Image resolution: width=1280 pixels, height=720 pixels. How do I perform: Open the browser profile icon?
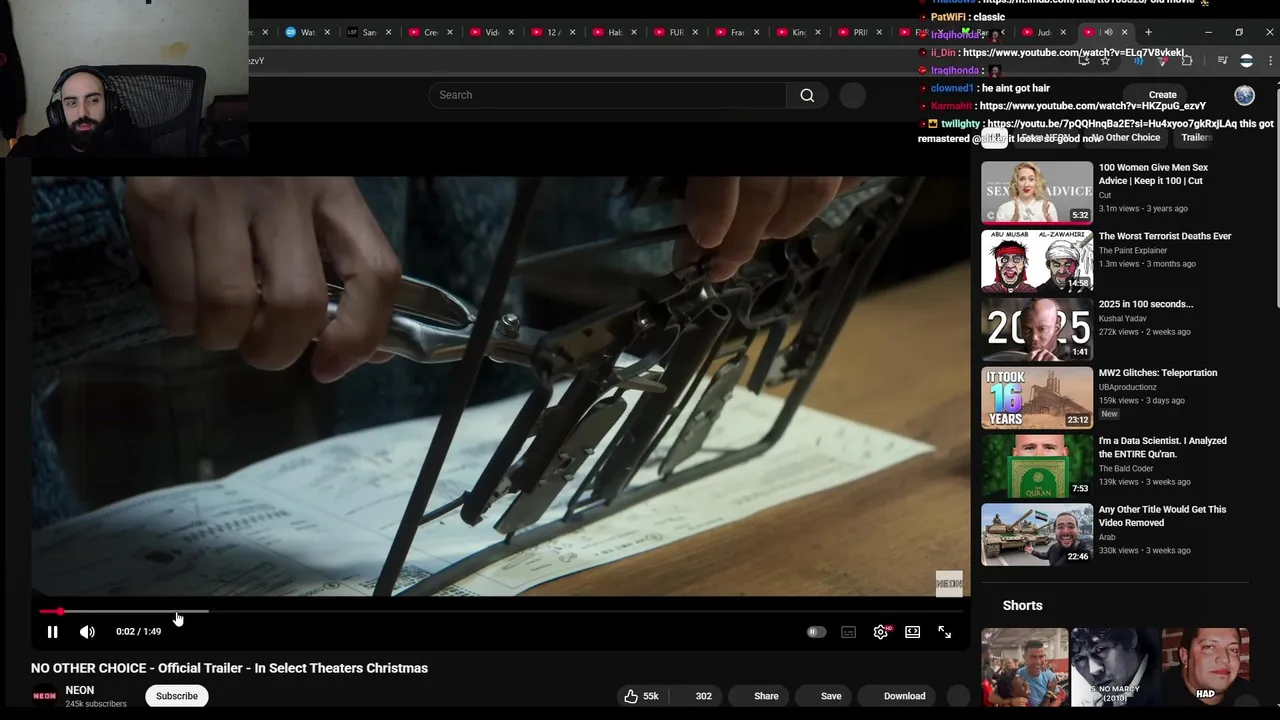[1246, 61]
